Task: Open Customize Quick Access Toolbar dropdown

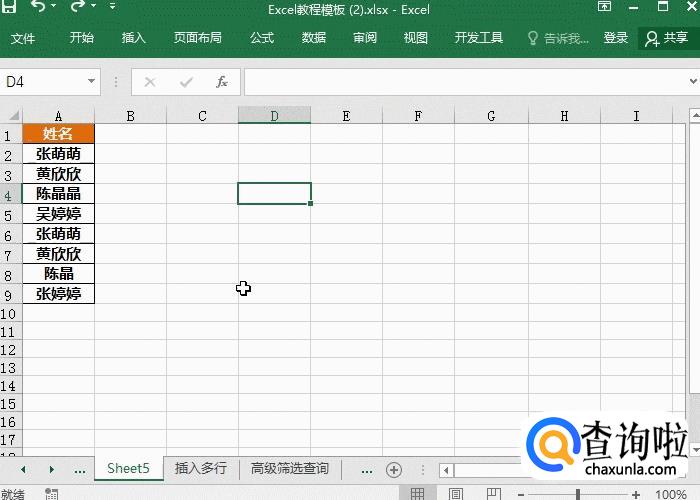Action: [x=112, y=6]
